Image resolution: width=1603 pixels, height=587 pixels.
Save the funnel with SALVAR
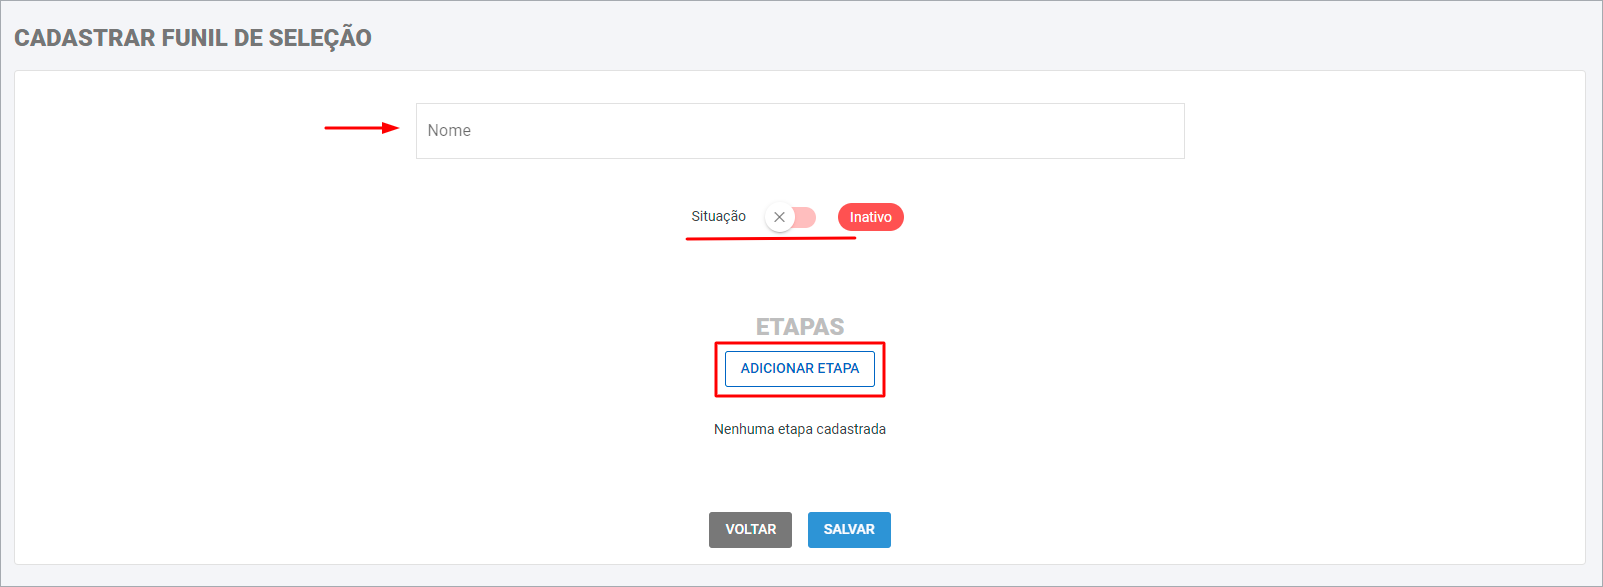(849, 530)
